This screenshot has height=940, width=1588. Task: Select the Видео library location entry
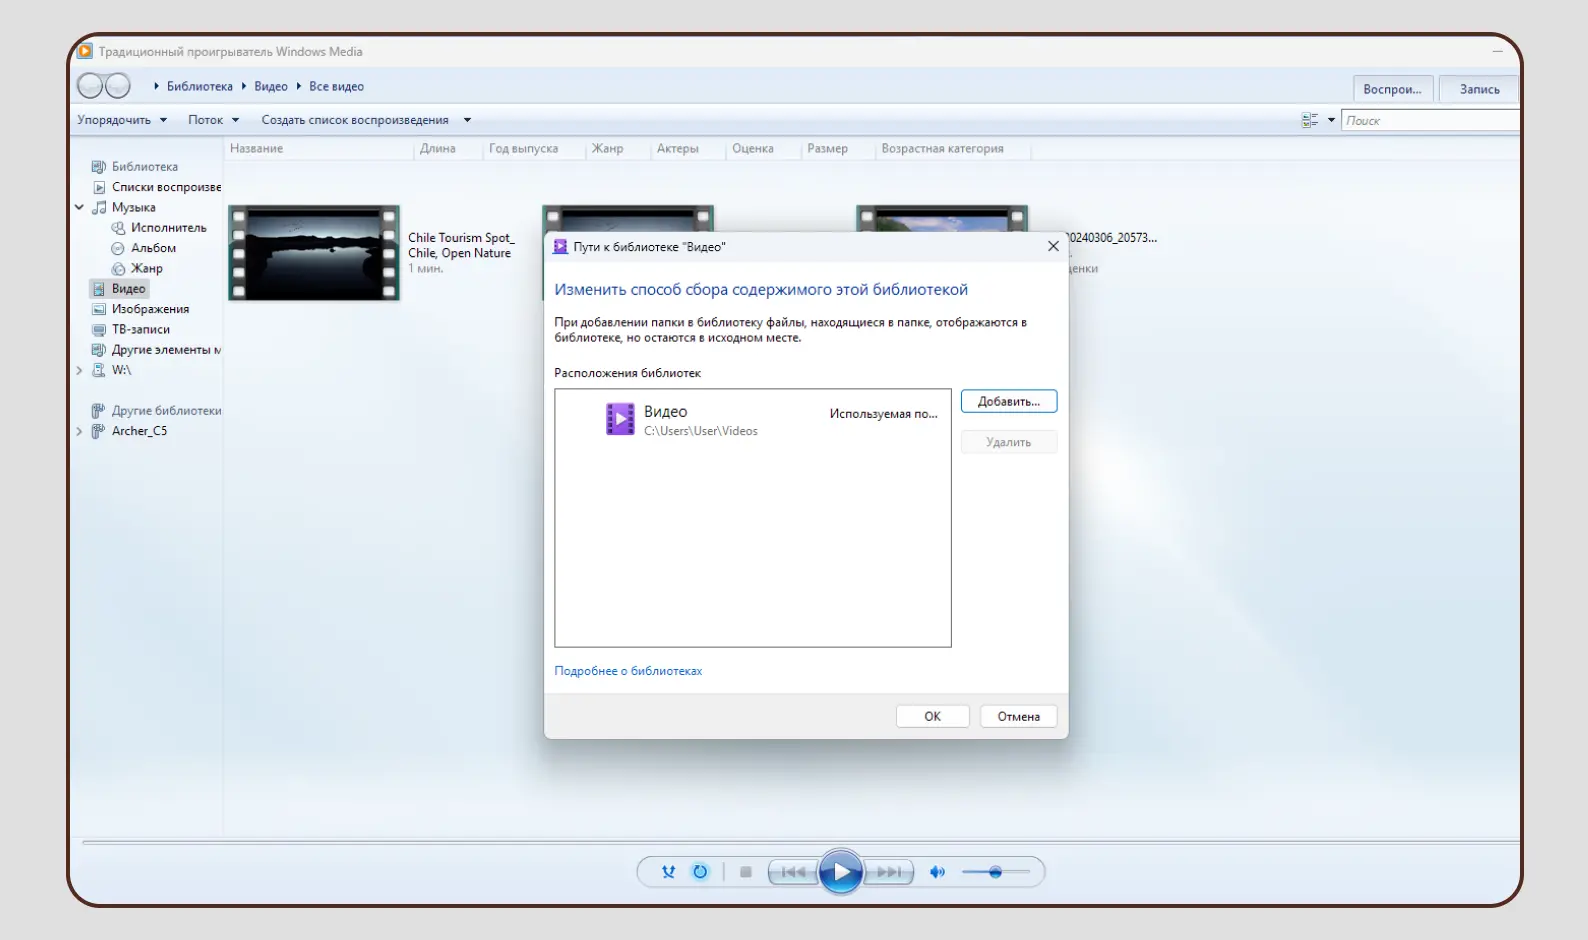[x=752, y=420]
